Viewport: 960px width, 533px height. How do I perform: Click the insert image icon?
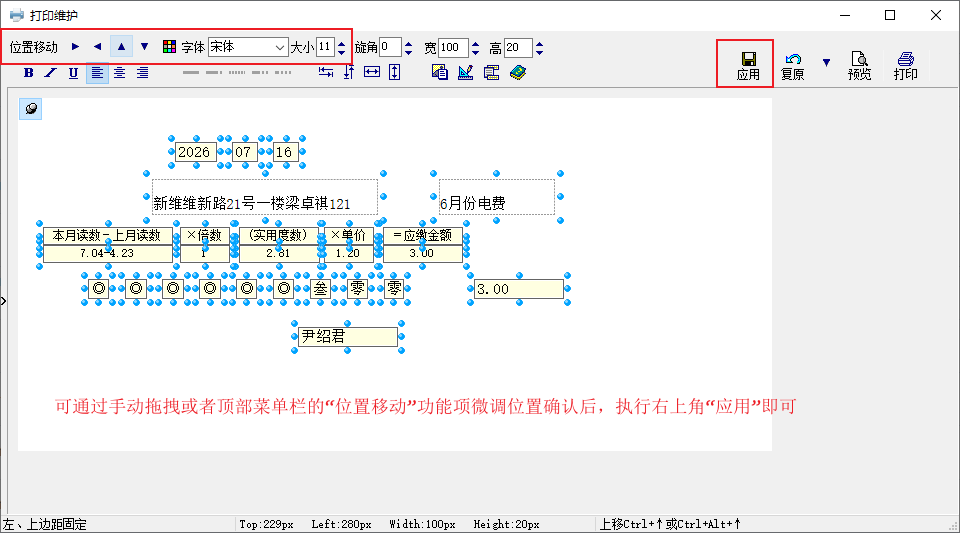click(440, 72)
